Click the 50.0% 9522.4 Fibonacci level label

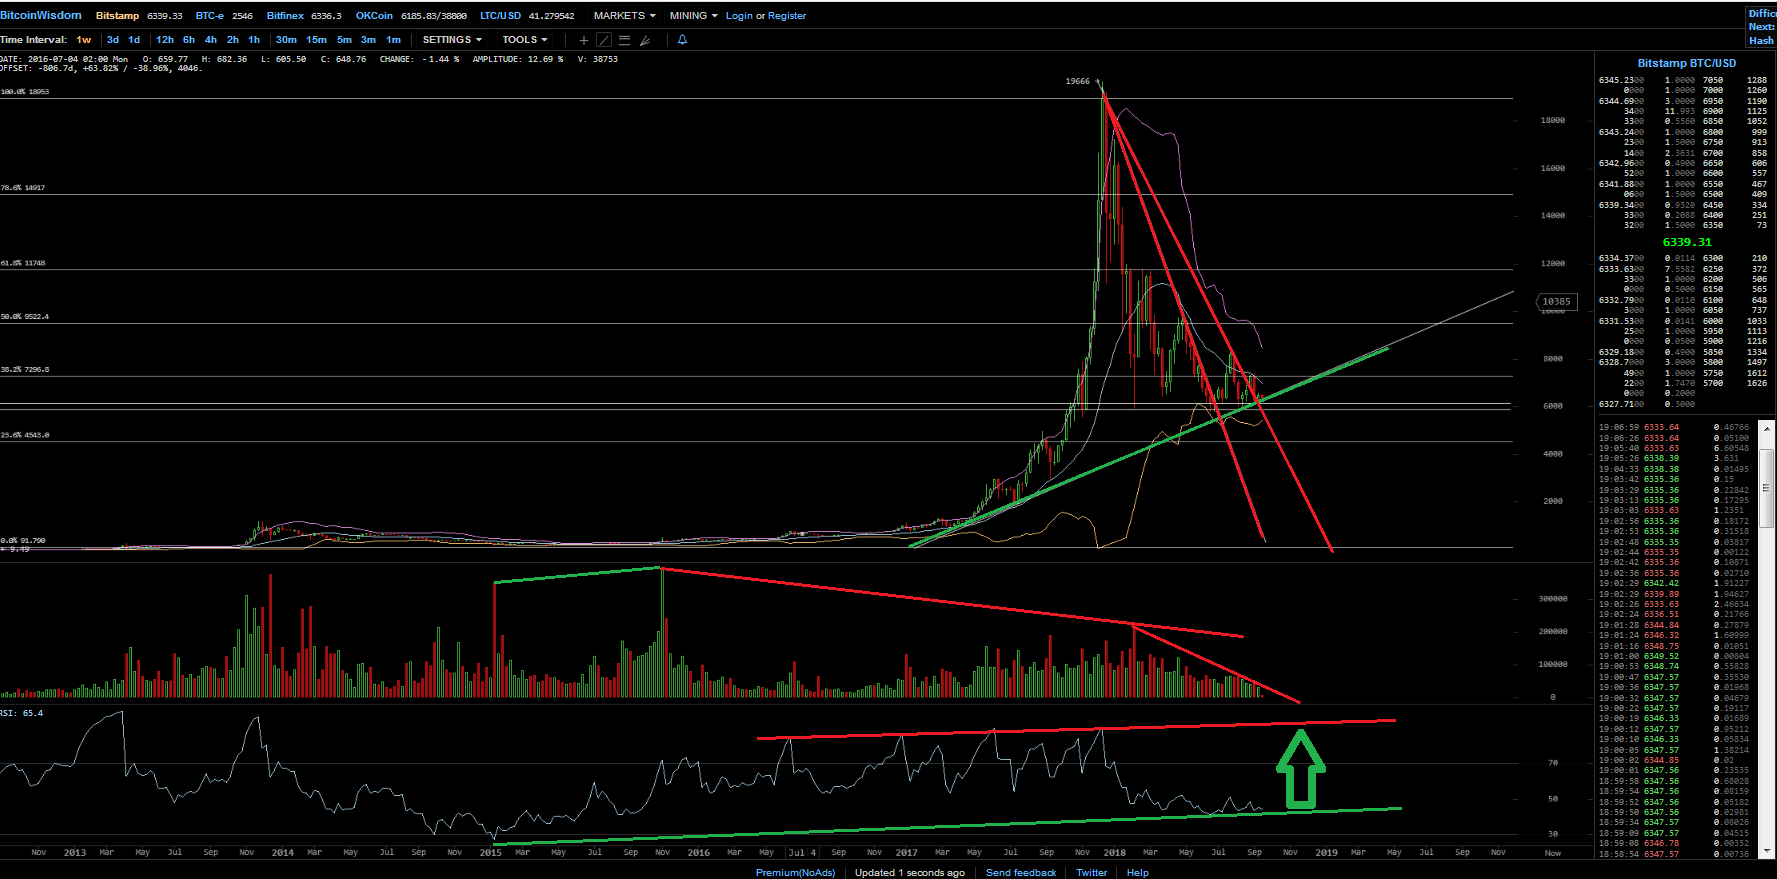[x=25, y=317]
